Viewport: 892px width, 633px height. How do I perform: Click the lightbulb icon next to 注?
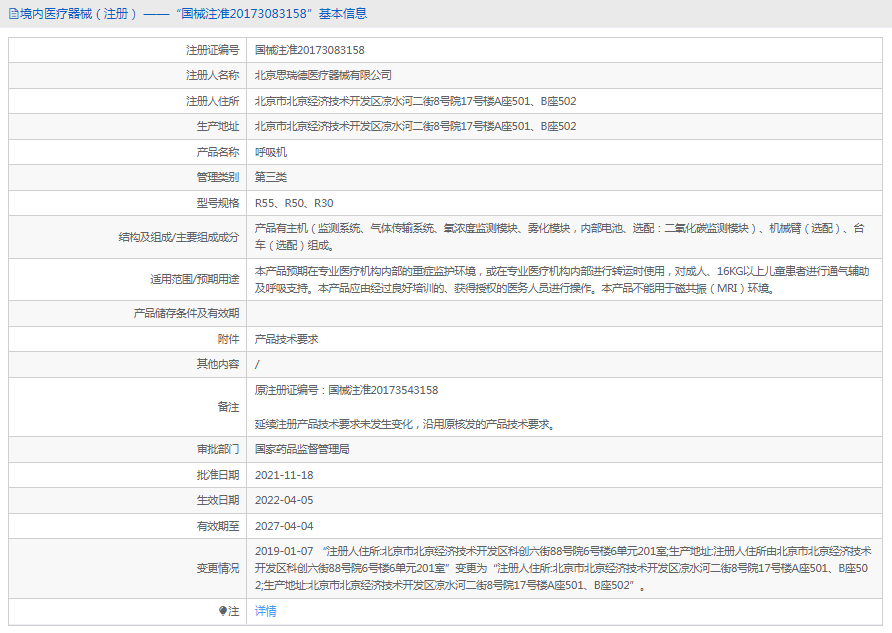[x=222, y=611]
